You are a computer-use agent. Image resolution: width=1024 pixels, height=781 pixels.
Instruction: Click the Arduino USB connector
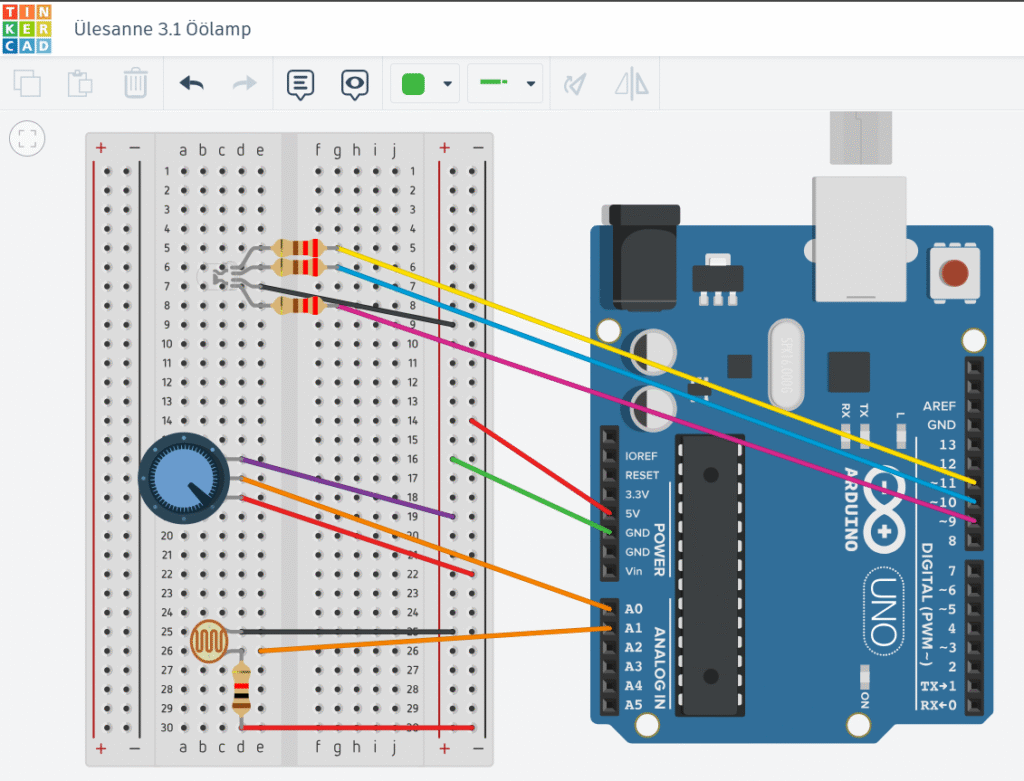pos(859,239)
